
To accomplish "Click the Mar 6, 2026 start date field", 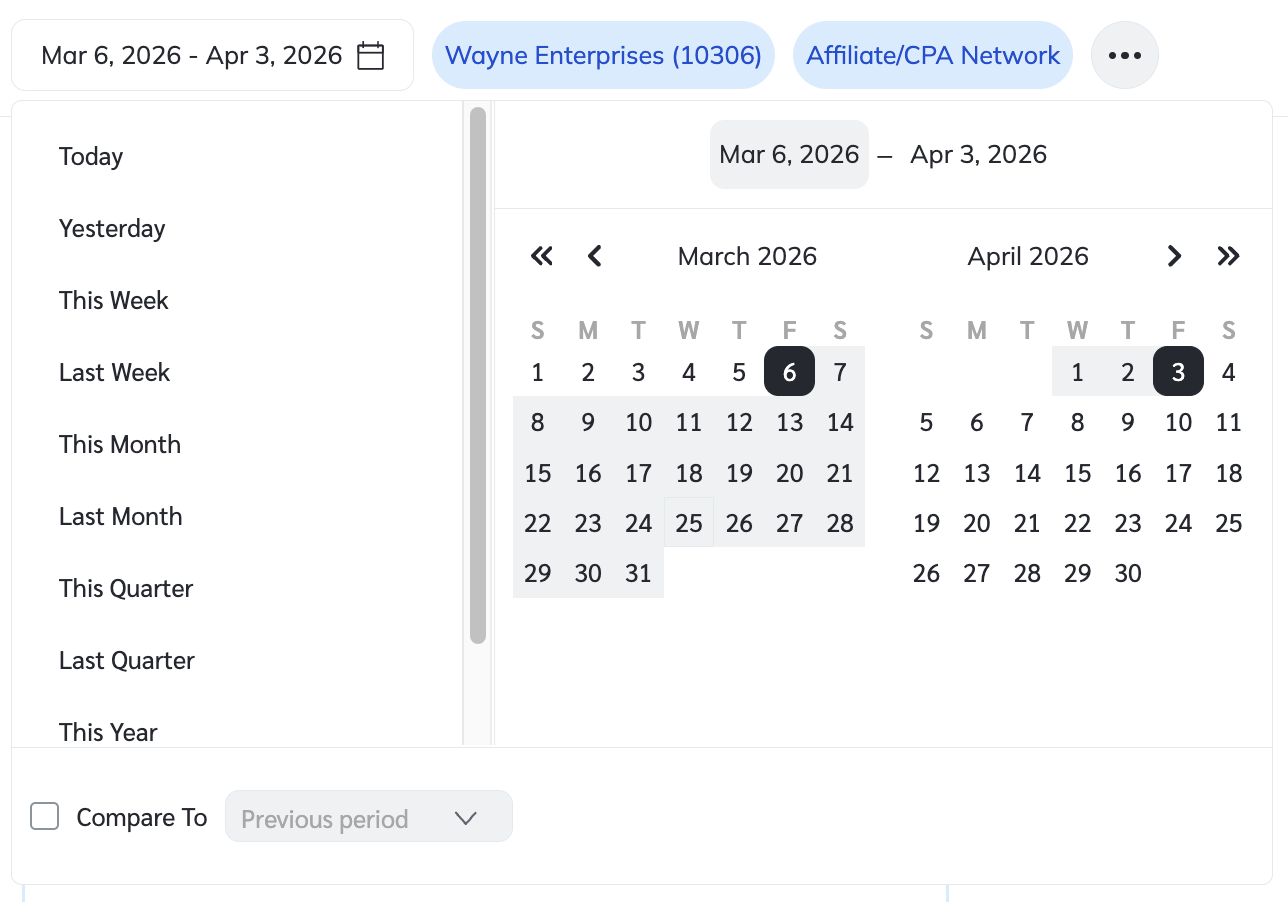I will point(789,155).
